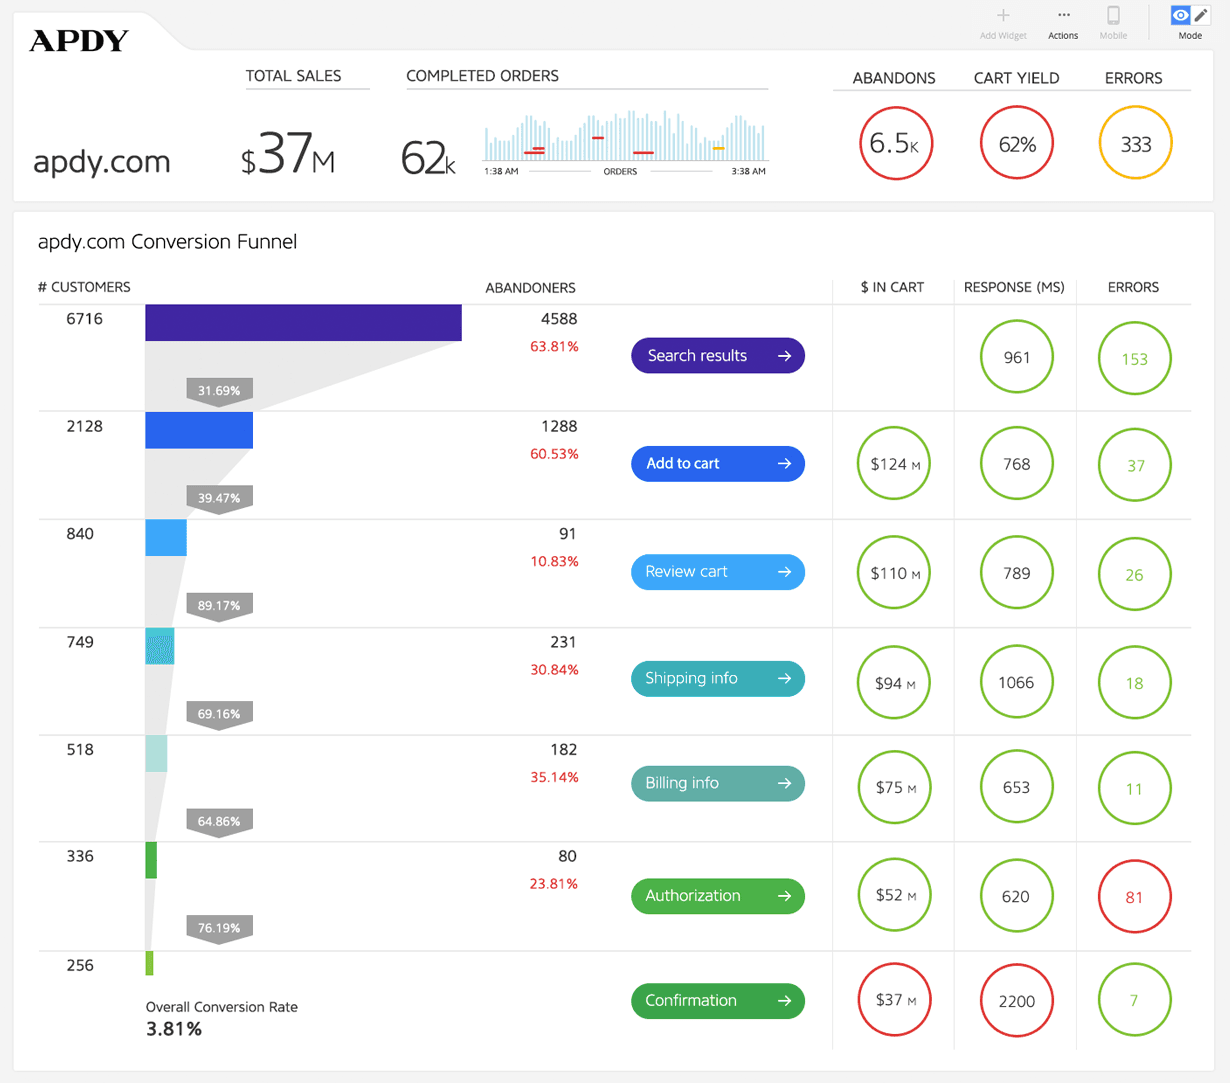Click the APDY logo
Image resolution: width=1230 pixels, height=1083 pixels.
pos(79,41)
